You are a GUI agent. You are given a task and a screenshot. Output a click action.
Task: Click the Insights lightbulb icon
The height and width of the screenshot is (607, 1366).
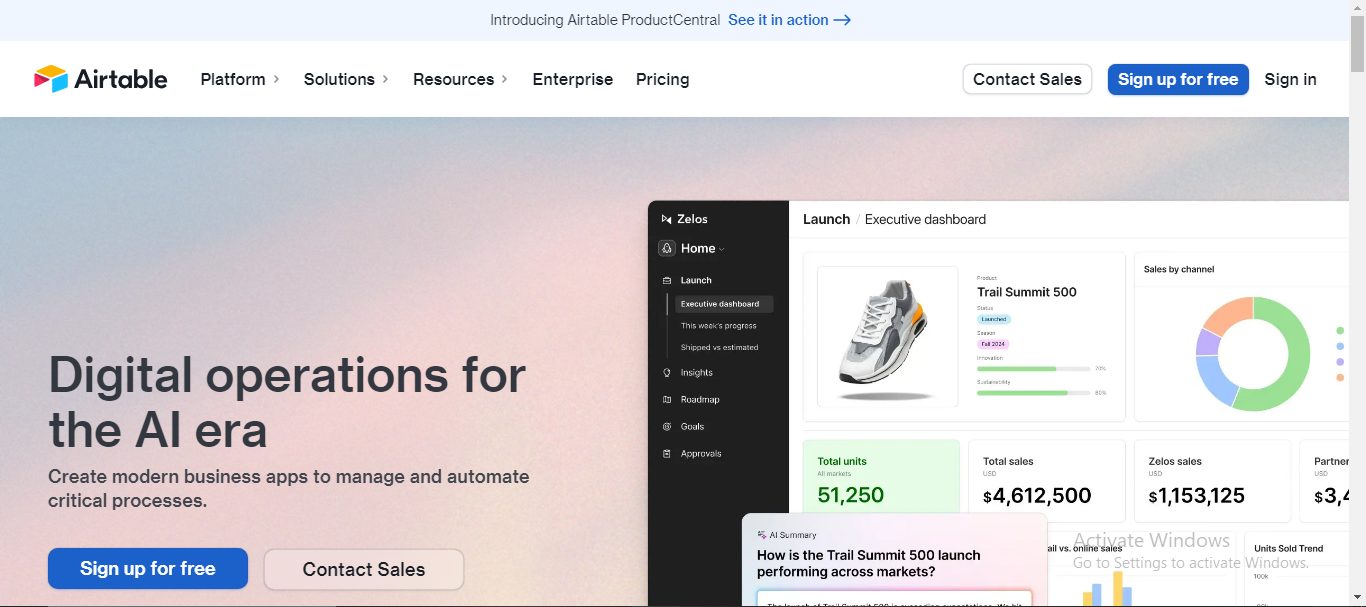[667, 372]
